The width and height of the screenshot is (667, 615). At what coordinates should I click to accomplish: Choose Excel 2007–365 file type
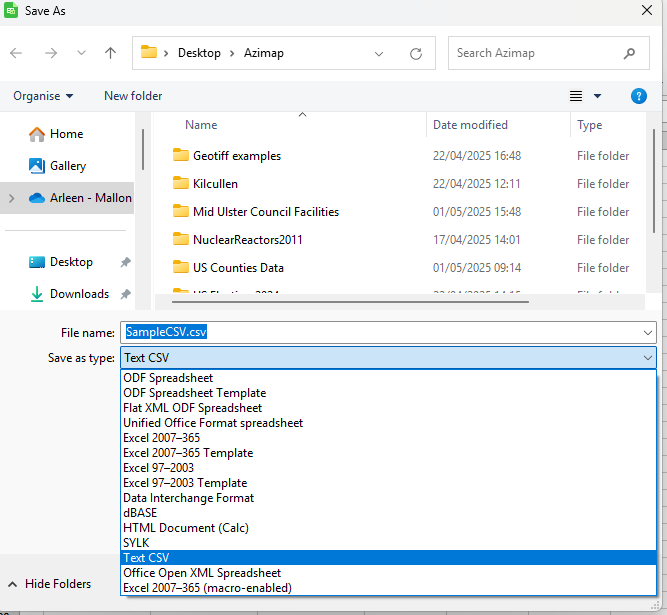coord(388,438)
